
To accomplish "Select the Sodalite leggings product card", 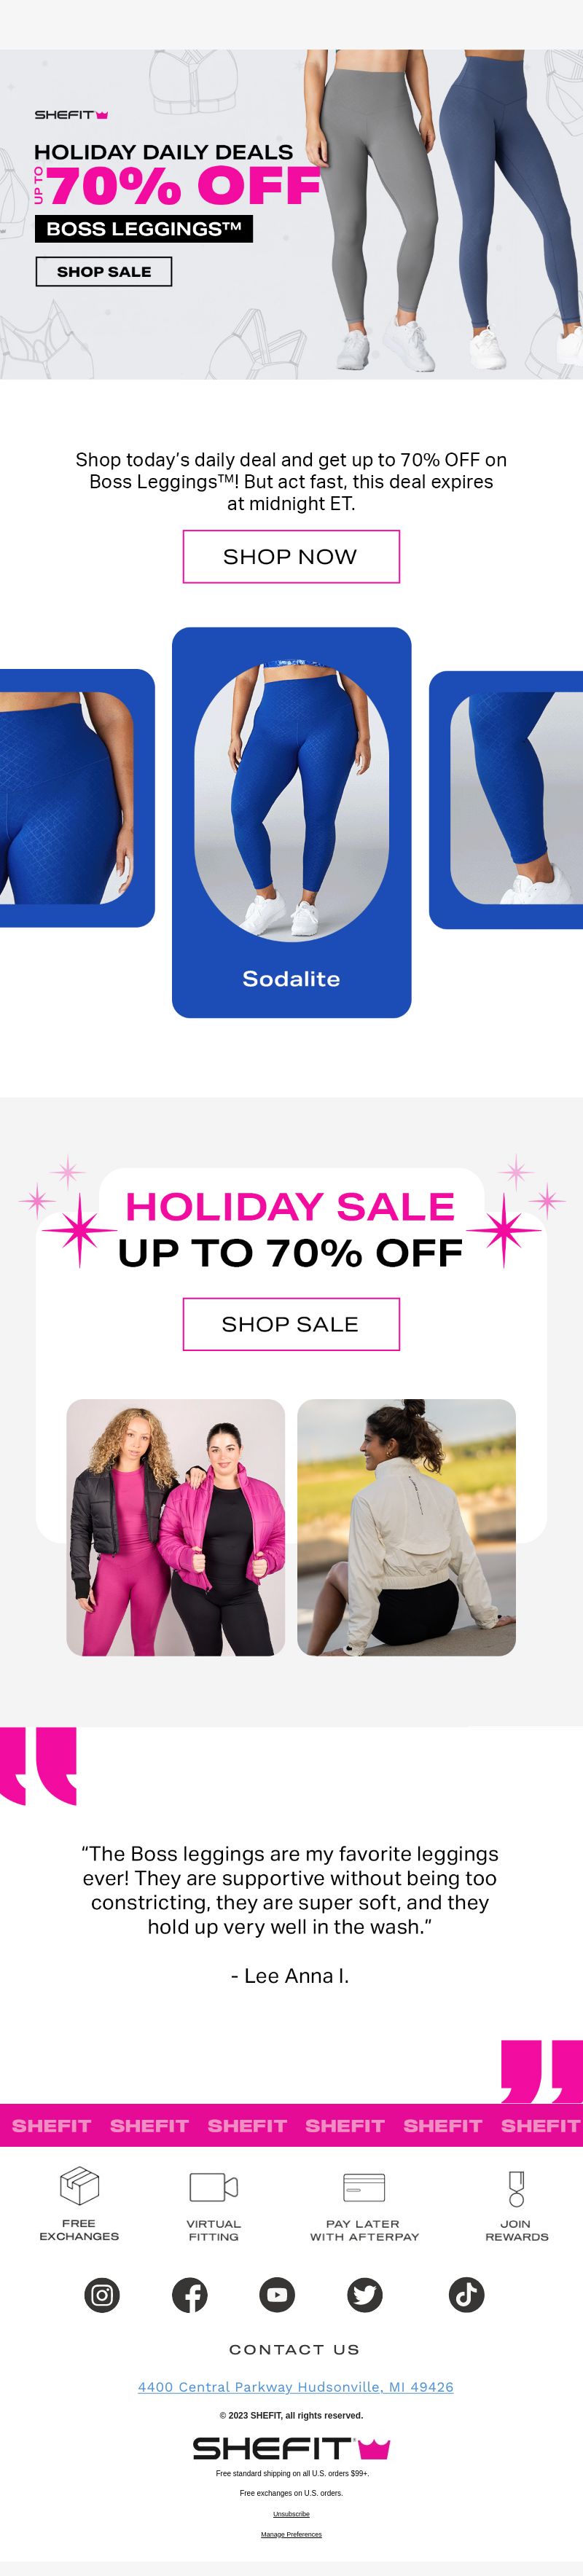I will click(291, 822).
